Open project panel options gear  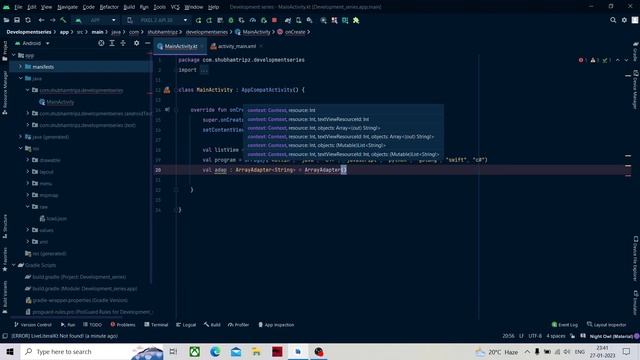(136, 43)
